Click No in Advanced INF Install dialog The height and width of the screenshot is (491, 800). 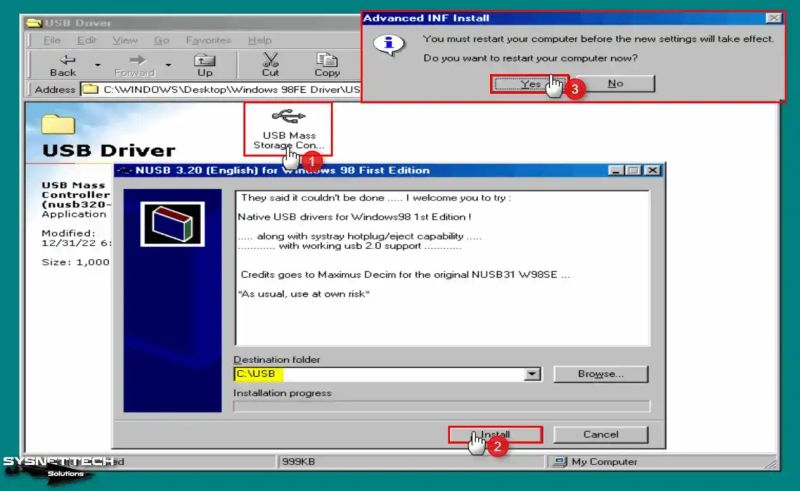(615, 84)
